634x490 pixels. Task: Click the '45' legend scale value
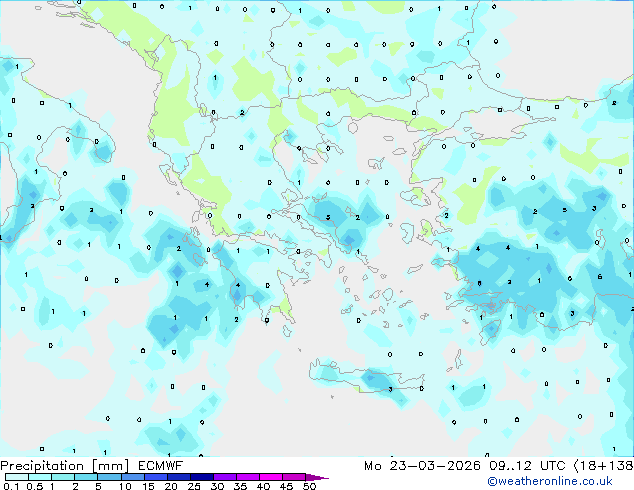286,486
